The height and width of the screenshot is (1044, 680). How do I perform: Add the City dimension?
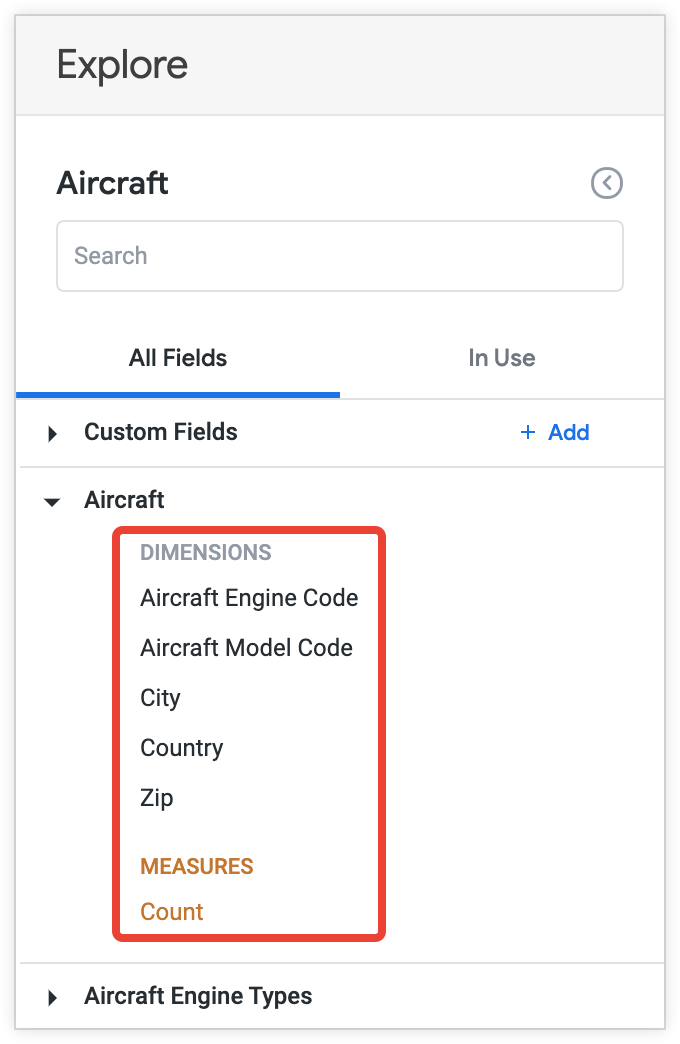click(x=160, y=698)
